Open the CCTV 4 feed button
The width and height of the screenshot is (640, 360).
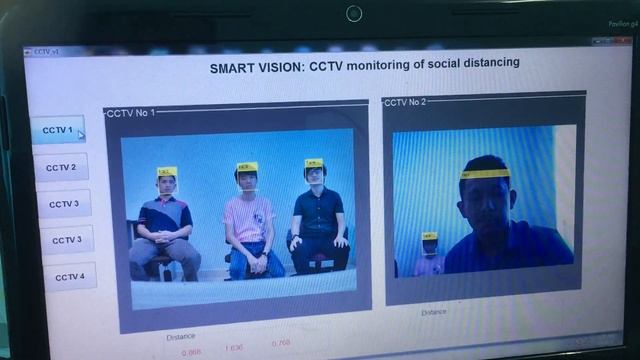tap(70, 277)
